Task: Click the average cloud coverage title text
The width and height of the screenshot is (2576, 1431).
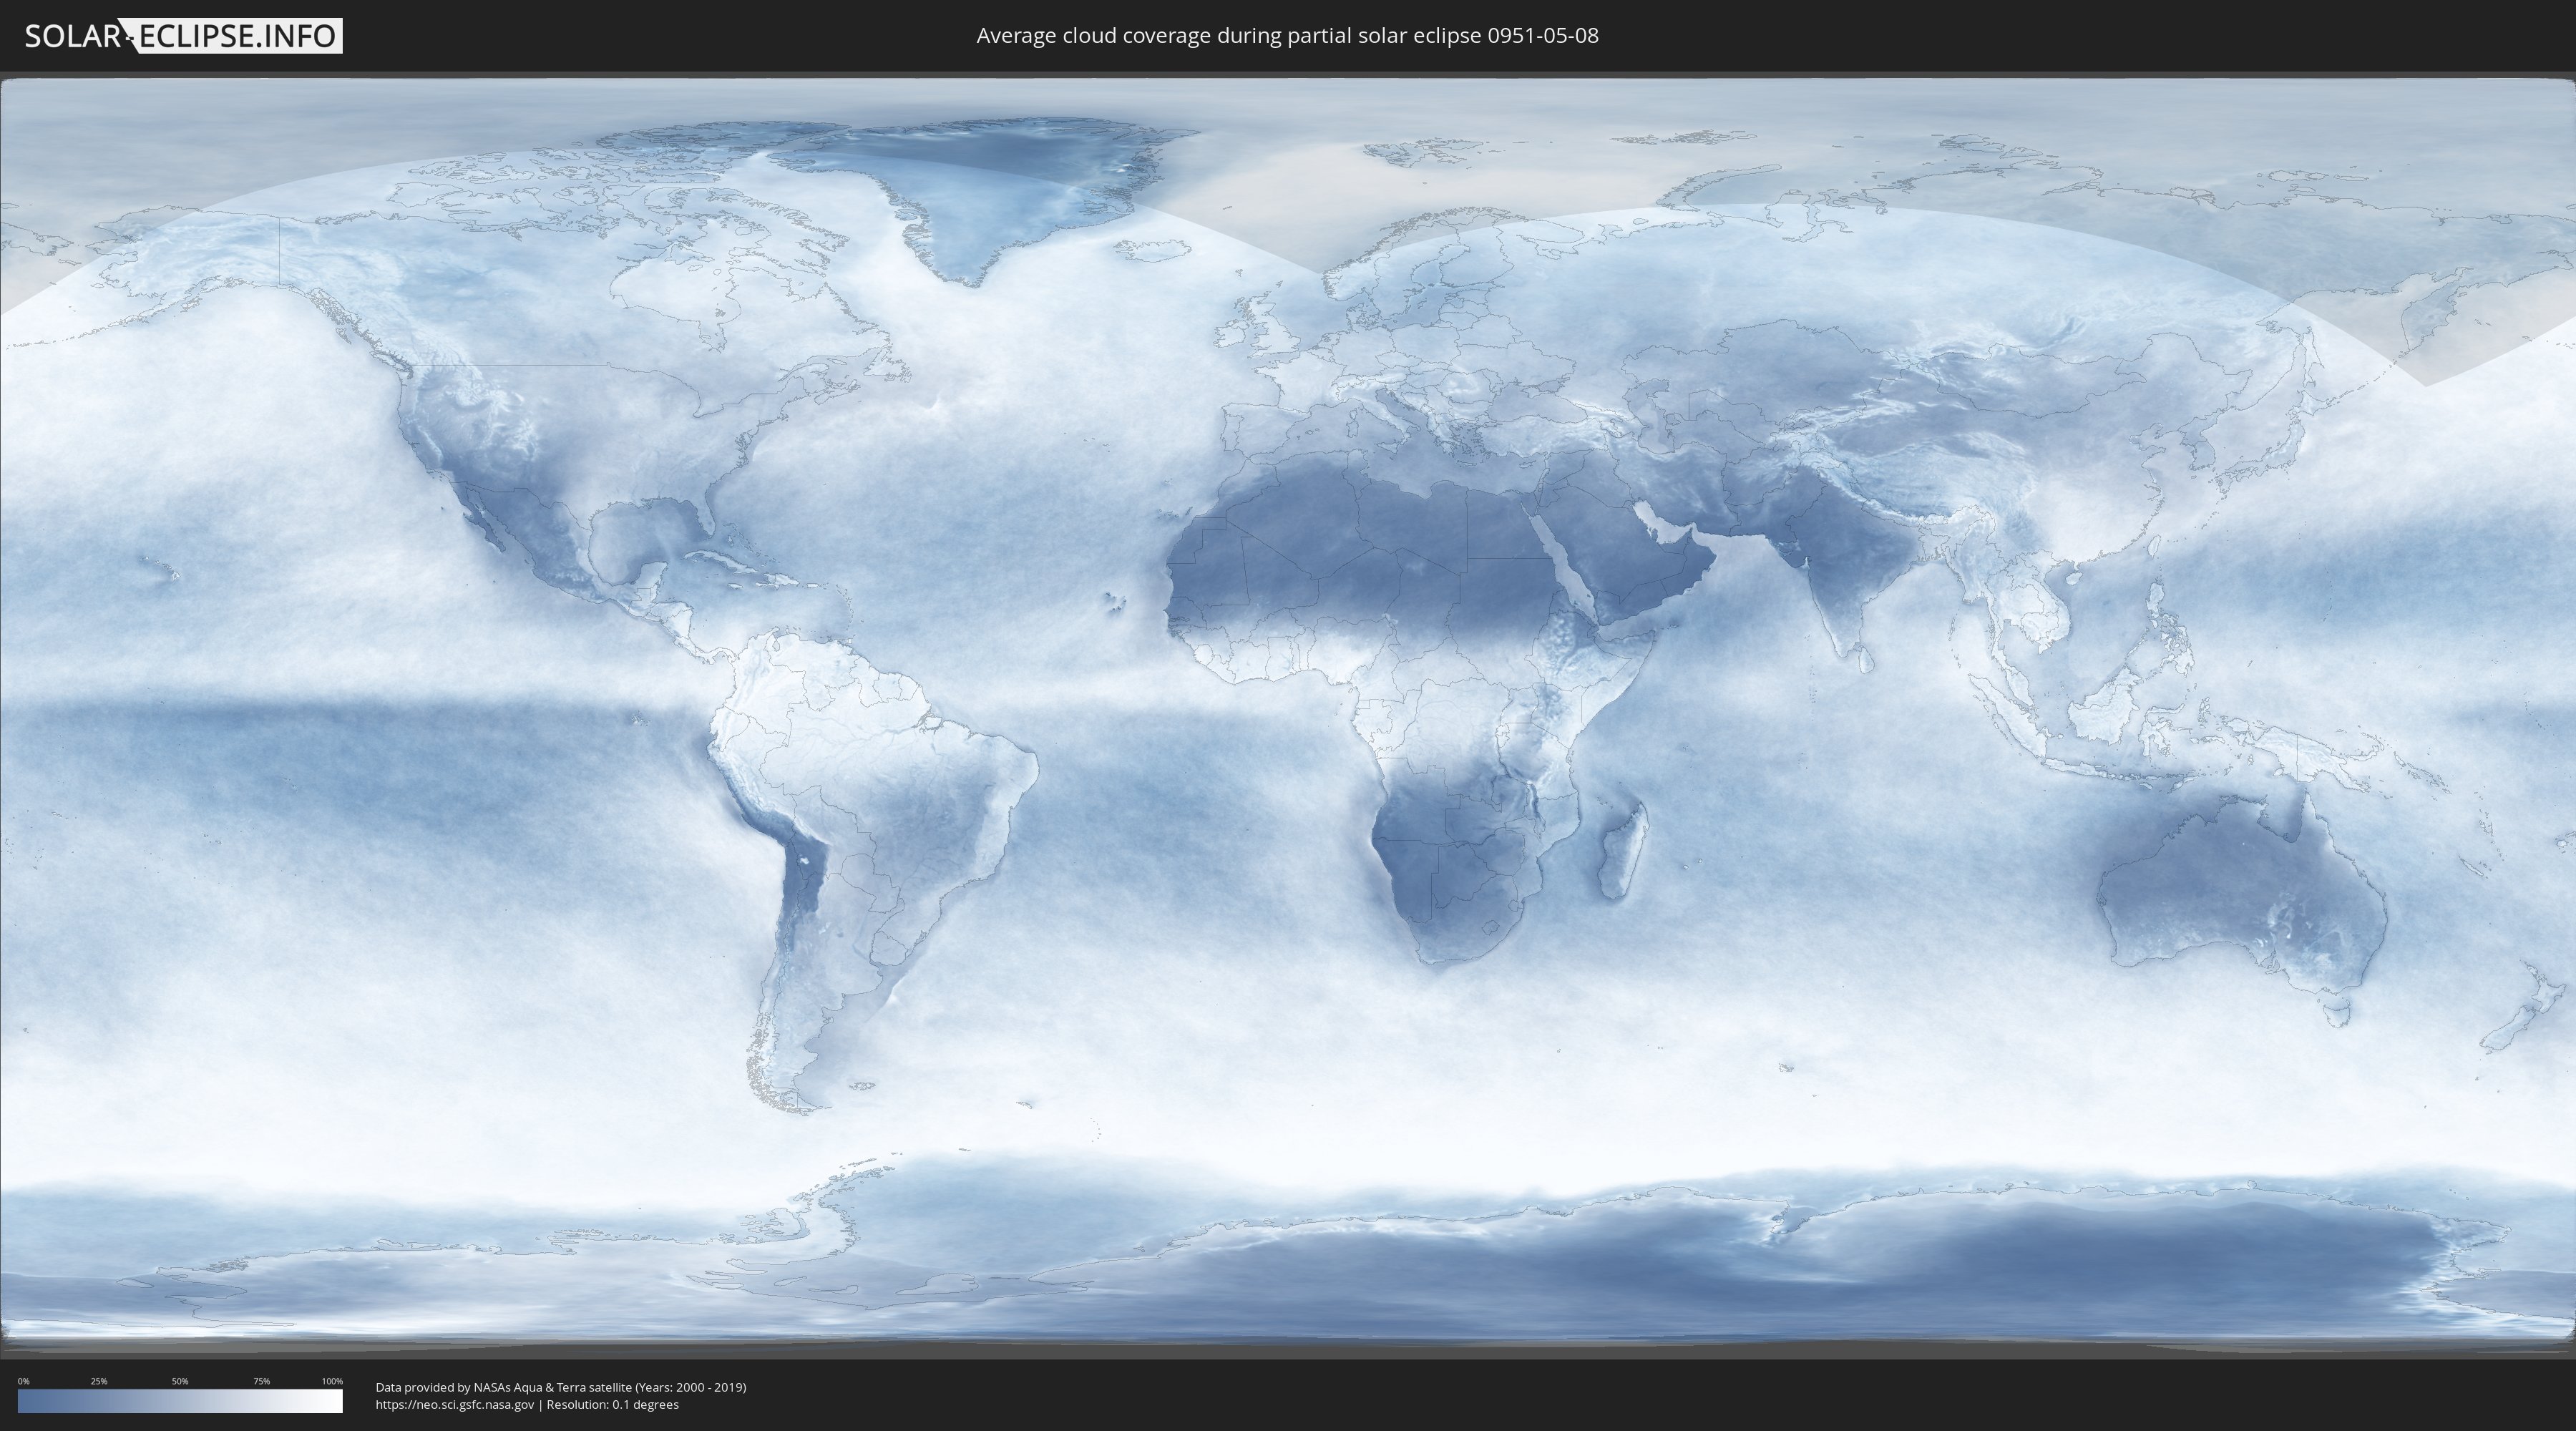Action: point(1287,36)
